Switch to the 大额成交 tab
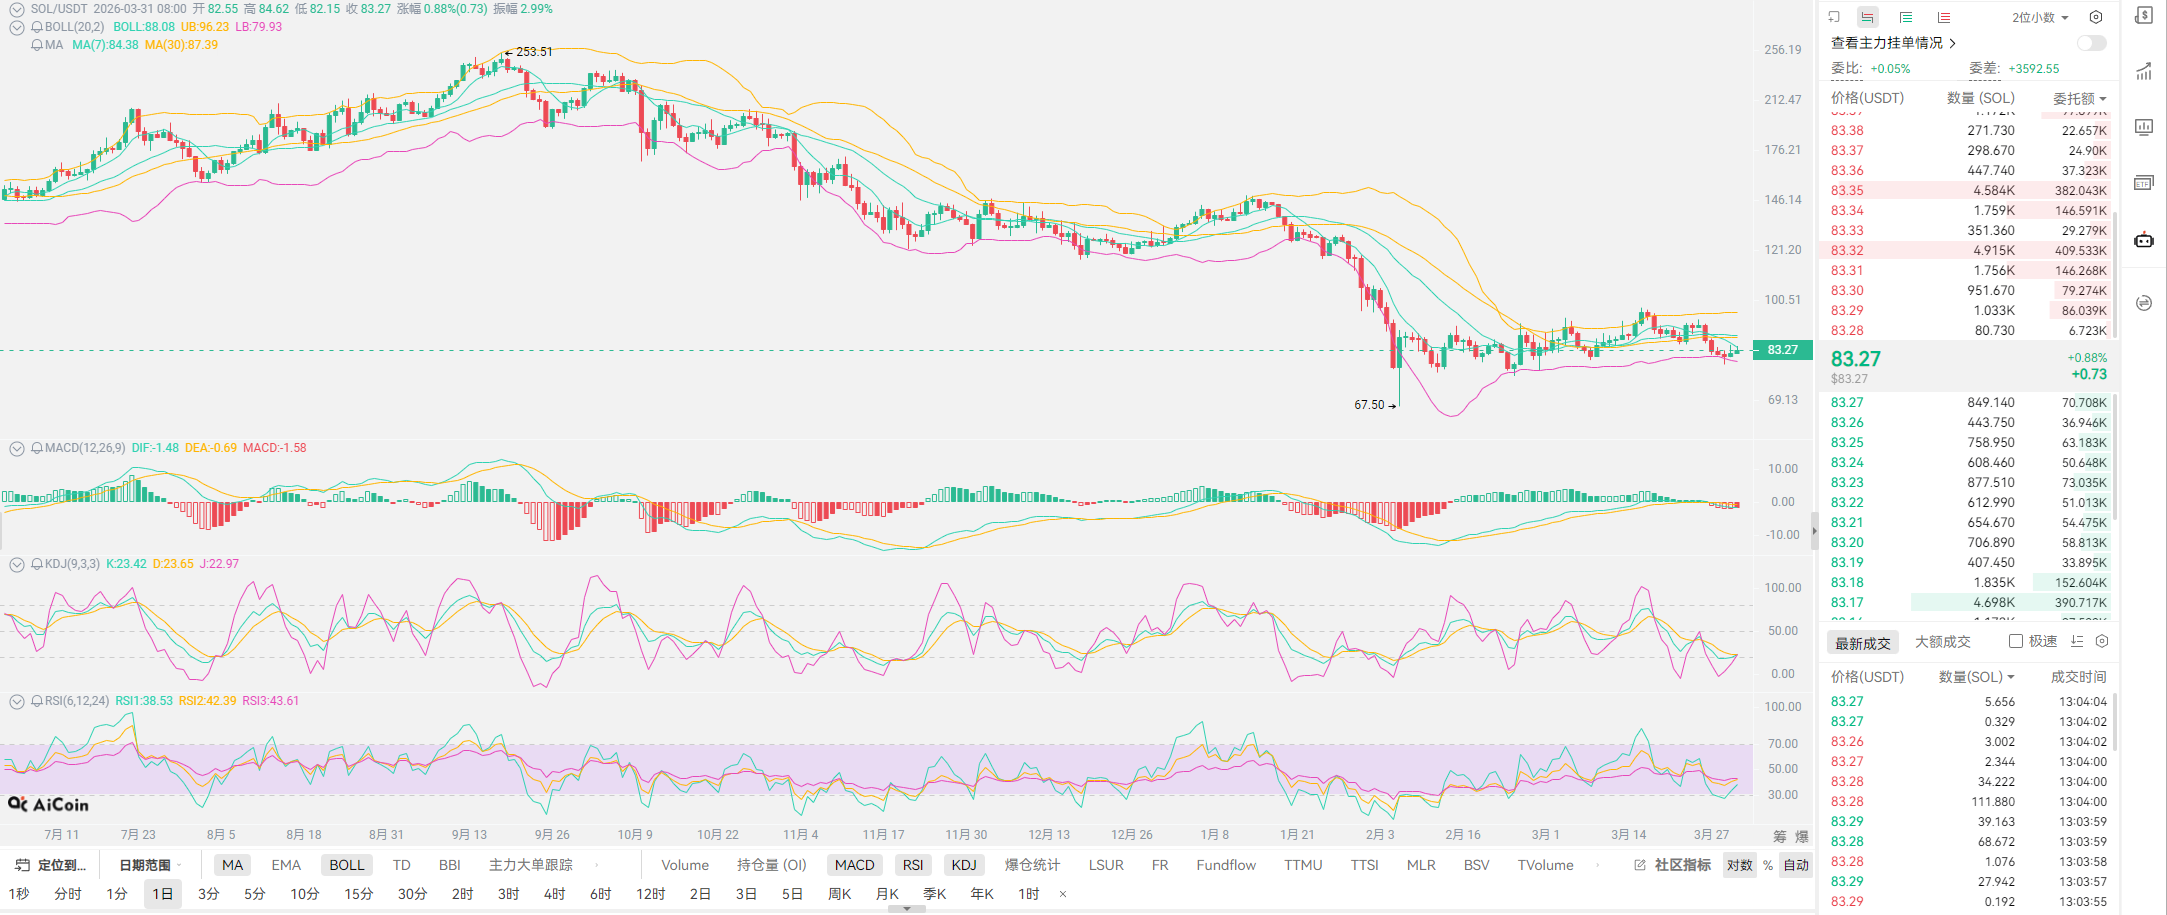 point(1942,642)
